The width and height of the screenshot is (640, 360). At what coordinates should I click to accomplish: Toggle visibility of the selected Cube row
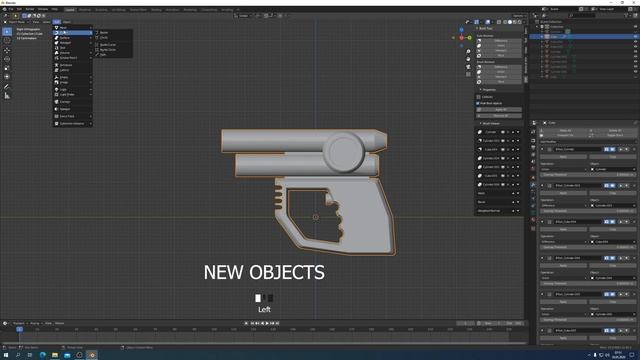coord(635,37)
